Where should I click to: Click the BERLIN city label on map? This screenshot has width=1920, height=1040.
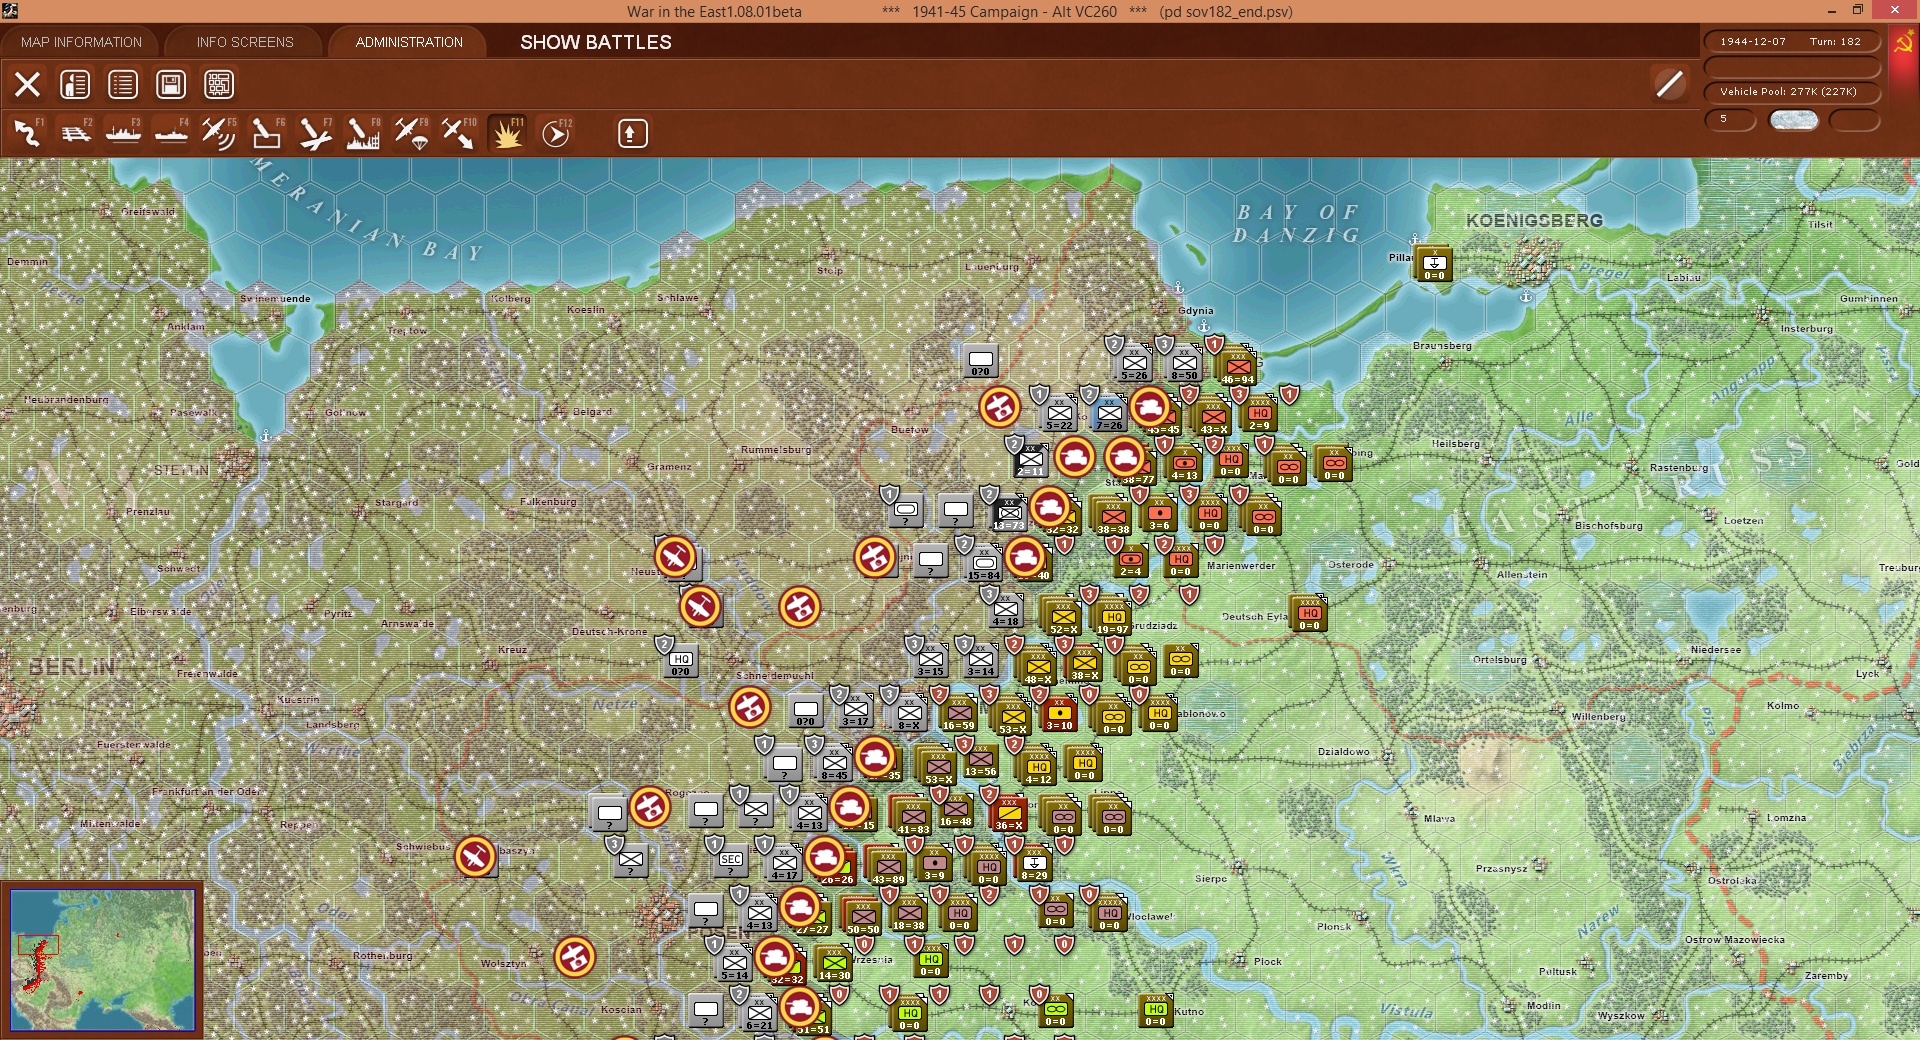pyautogui.click(x=72, y=666)
